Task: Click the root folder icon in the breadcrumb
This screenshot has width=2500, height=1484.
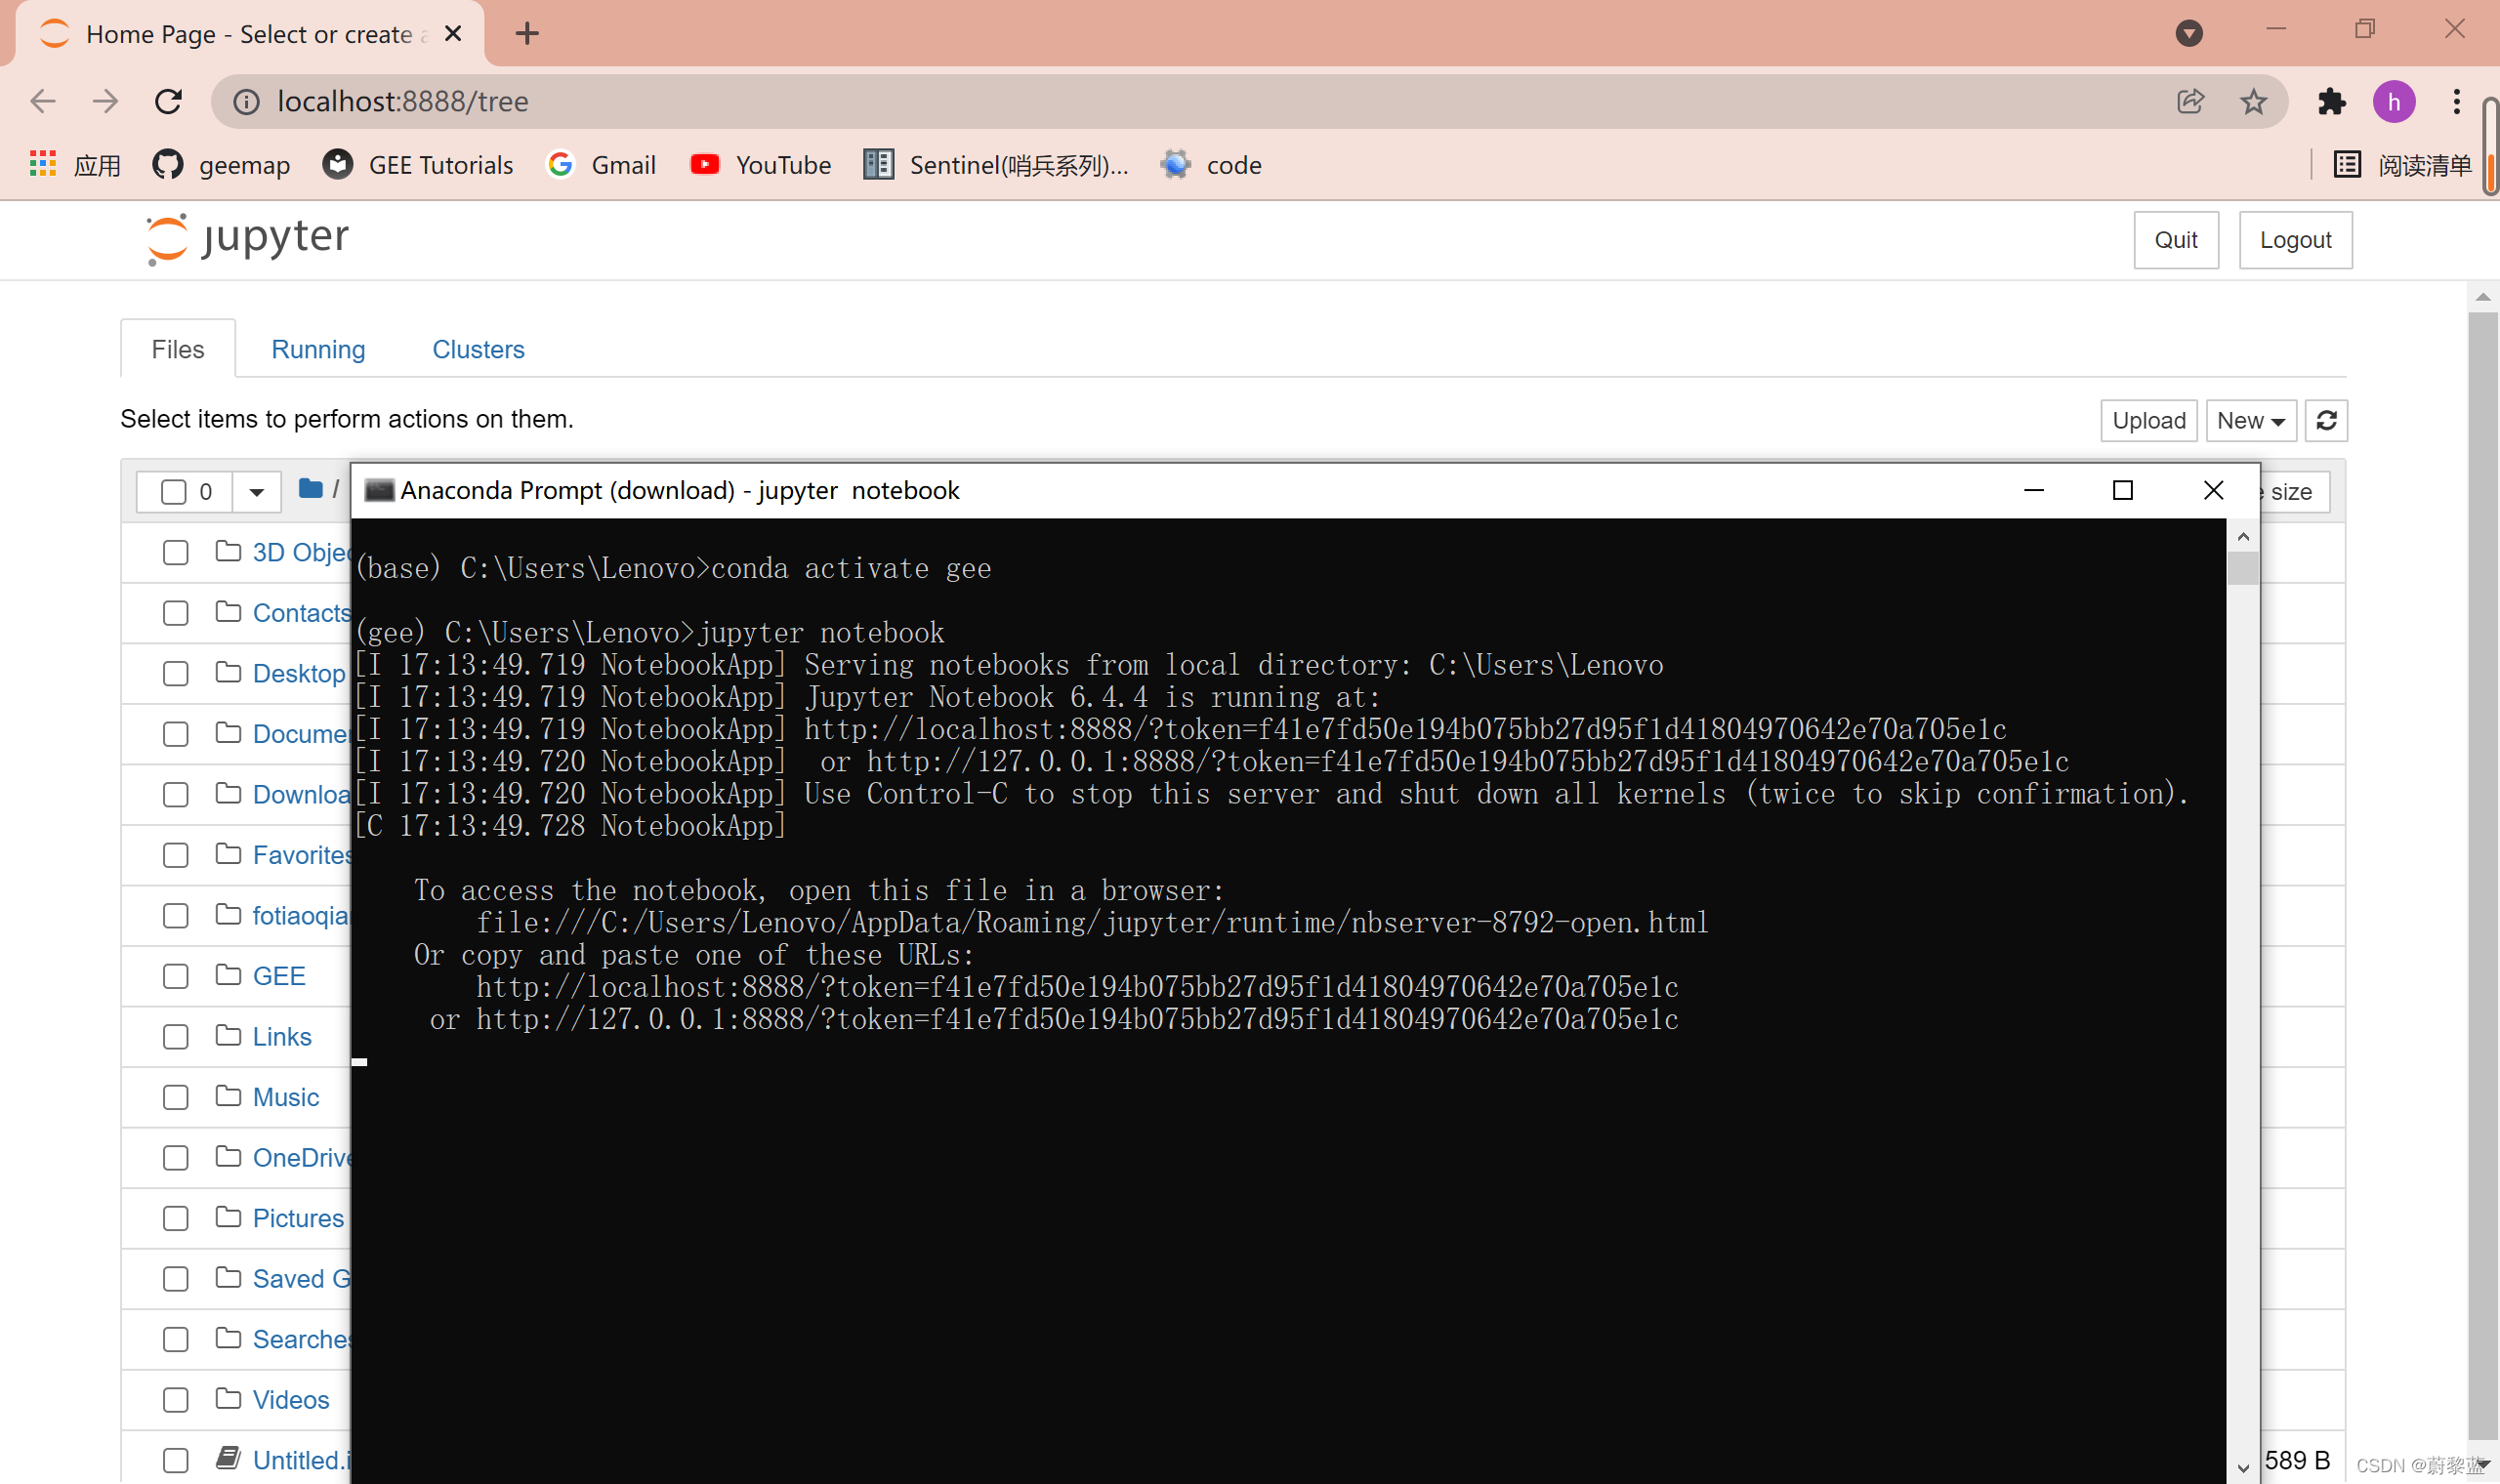Action: click(310, 489)
